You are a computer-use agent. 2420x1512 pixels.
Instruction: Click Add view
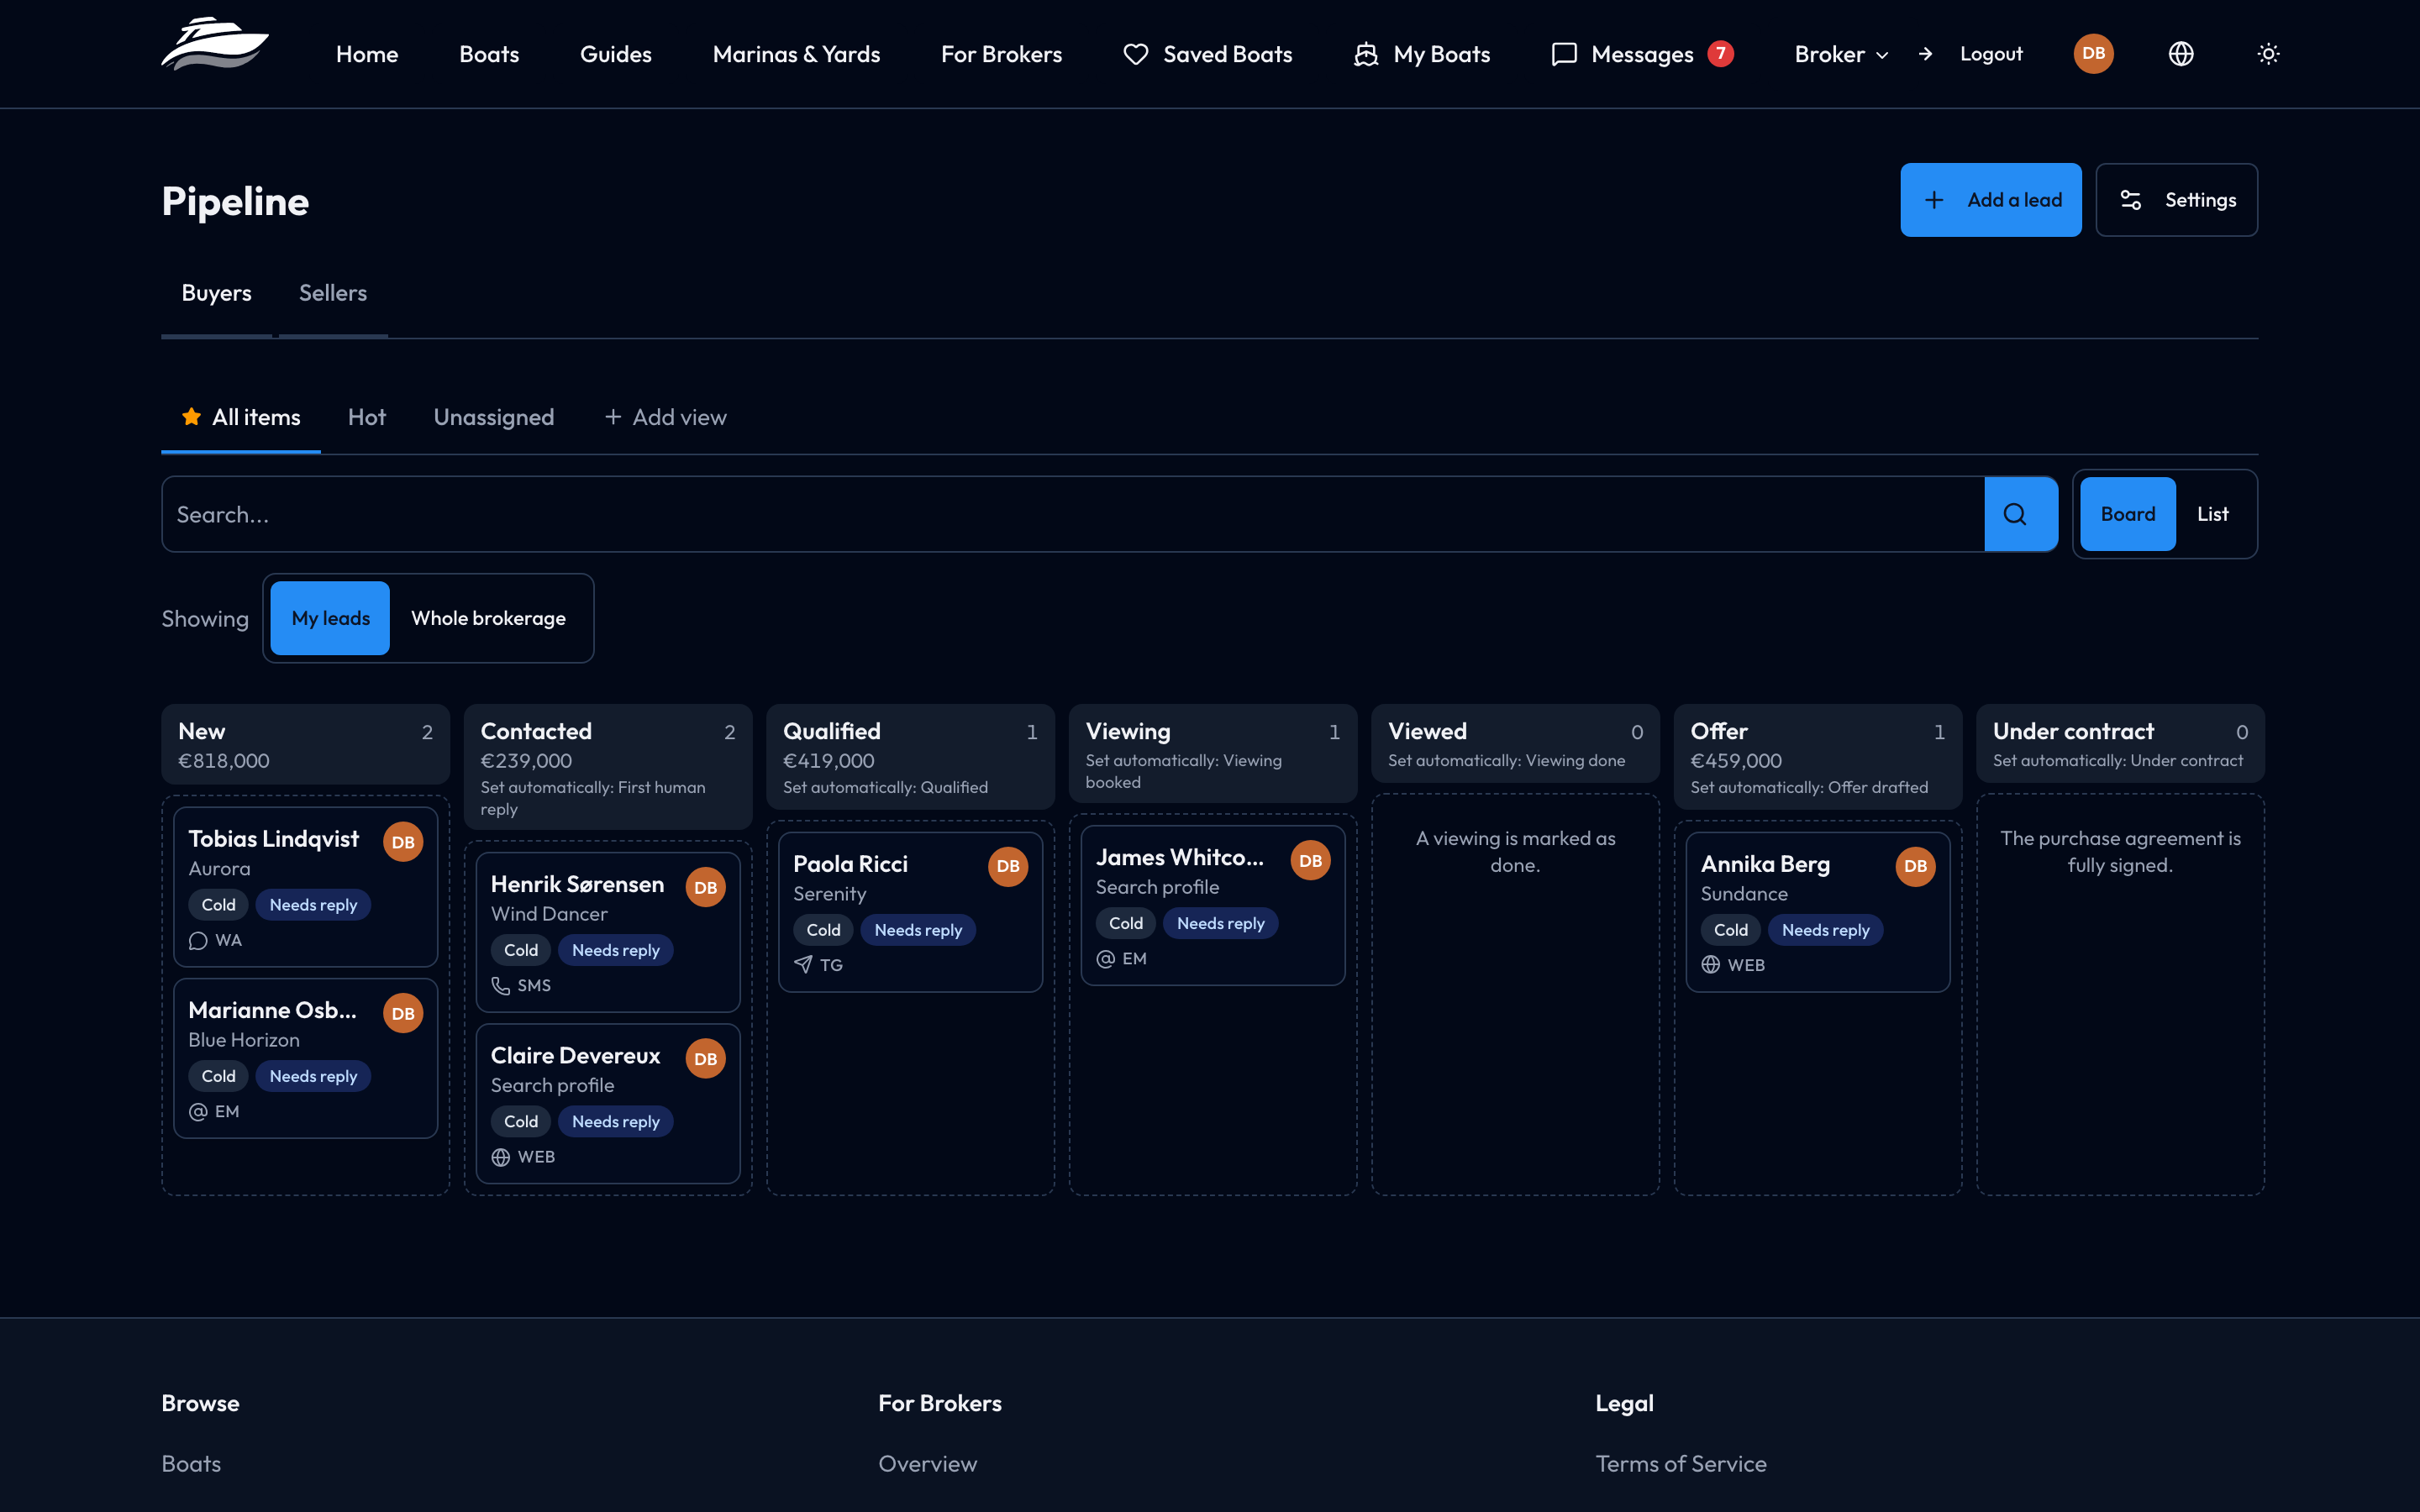[665, 417]
